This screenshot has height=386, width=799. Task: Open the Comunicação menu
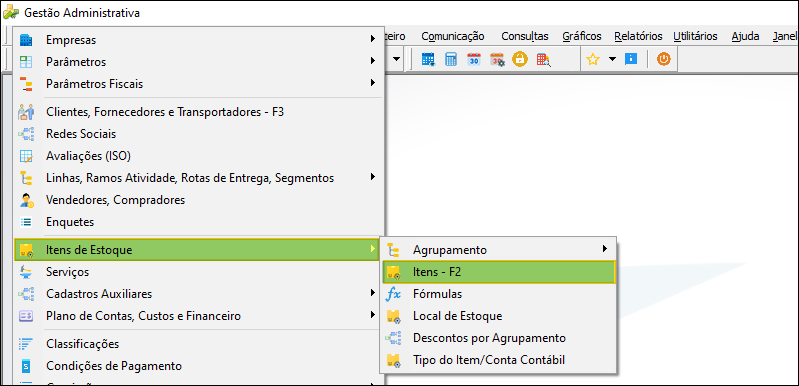(452, 37)
